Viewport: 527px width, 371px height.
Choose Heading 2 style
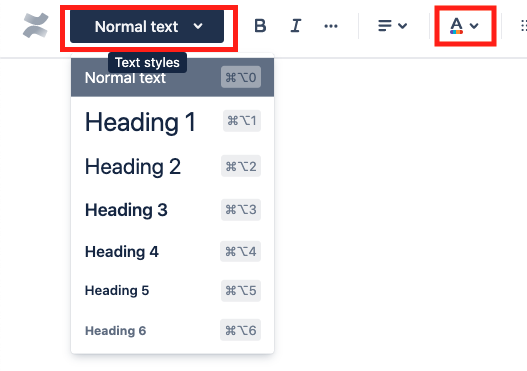coord(172,166)
